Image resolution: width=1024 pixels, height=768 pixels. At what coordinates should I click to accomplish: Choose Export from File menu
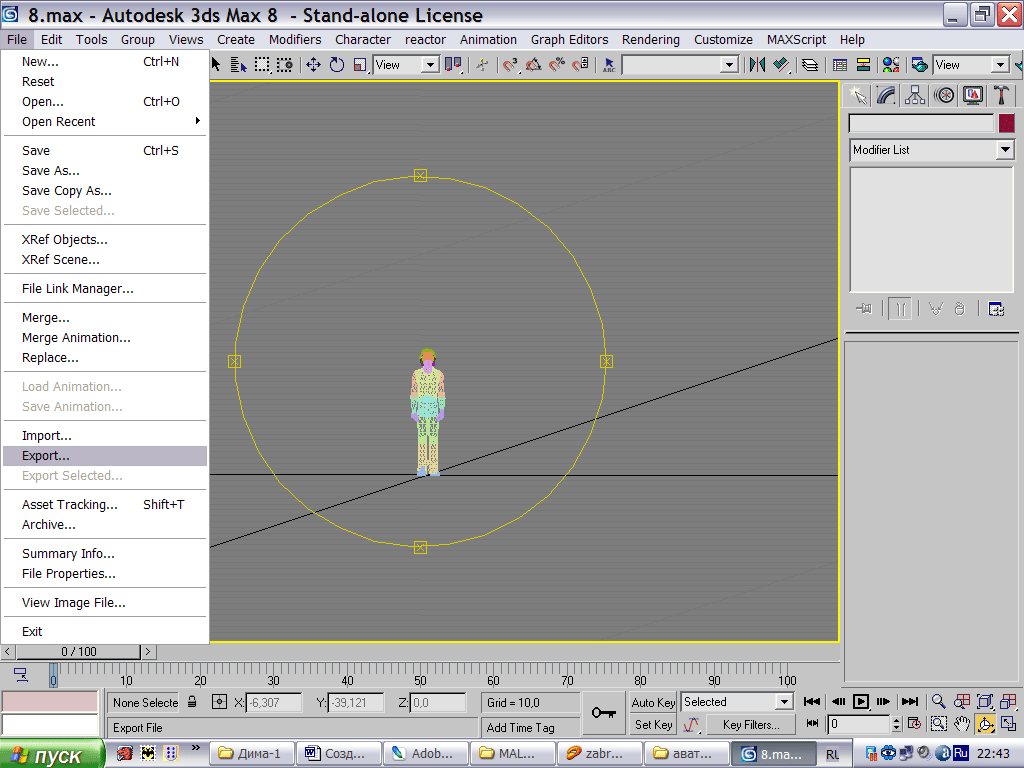tap(104, 456)
